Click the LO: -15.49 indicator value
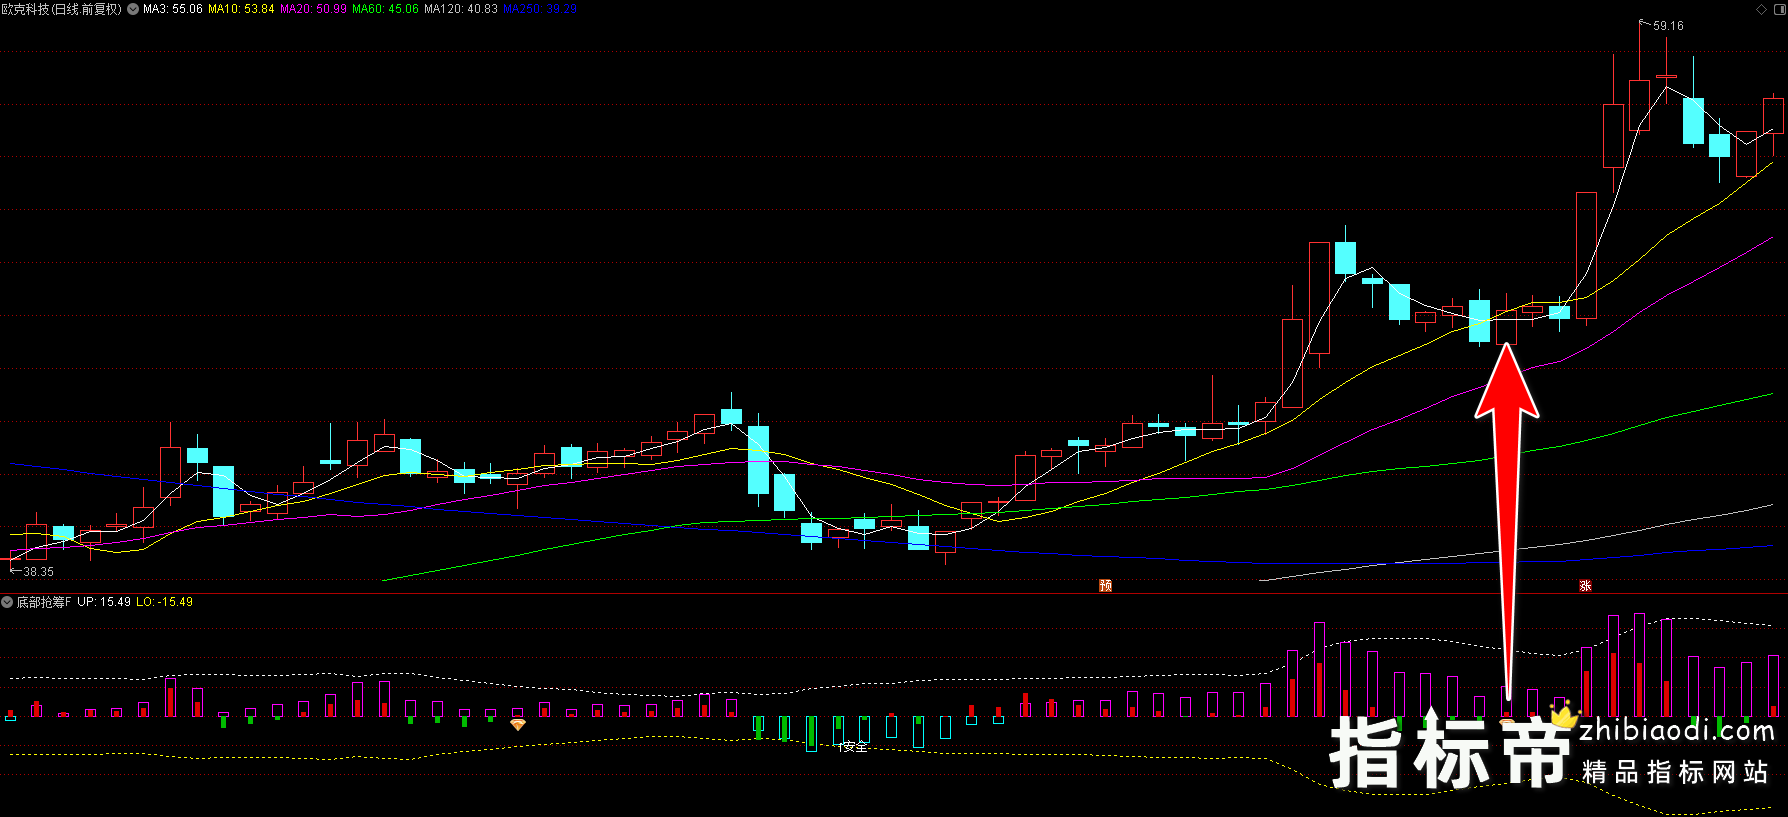The width and height of the screenshot is (1788, 817). pos(164,602)
